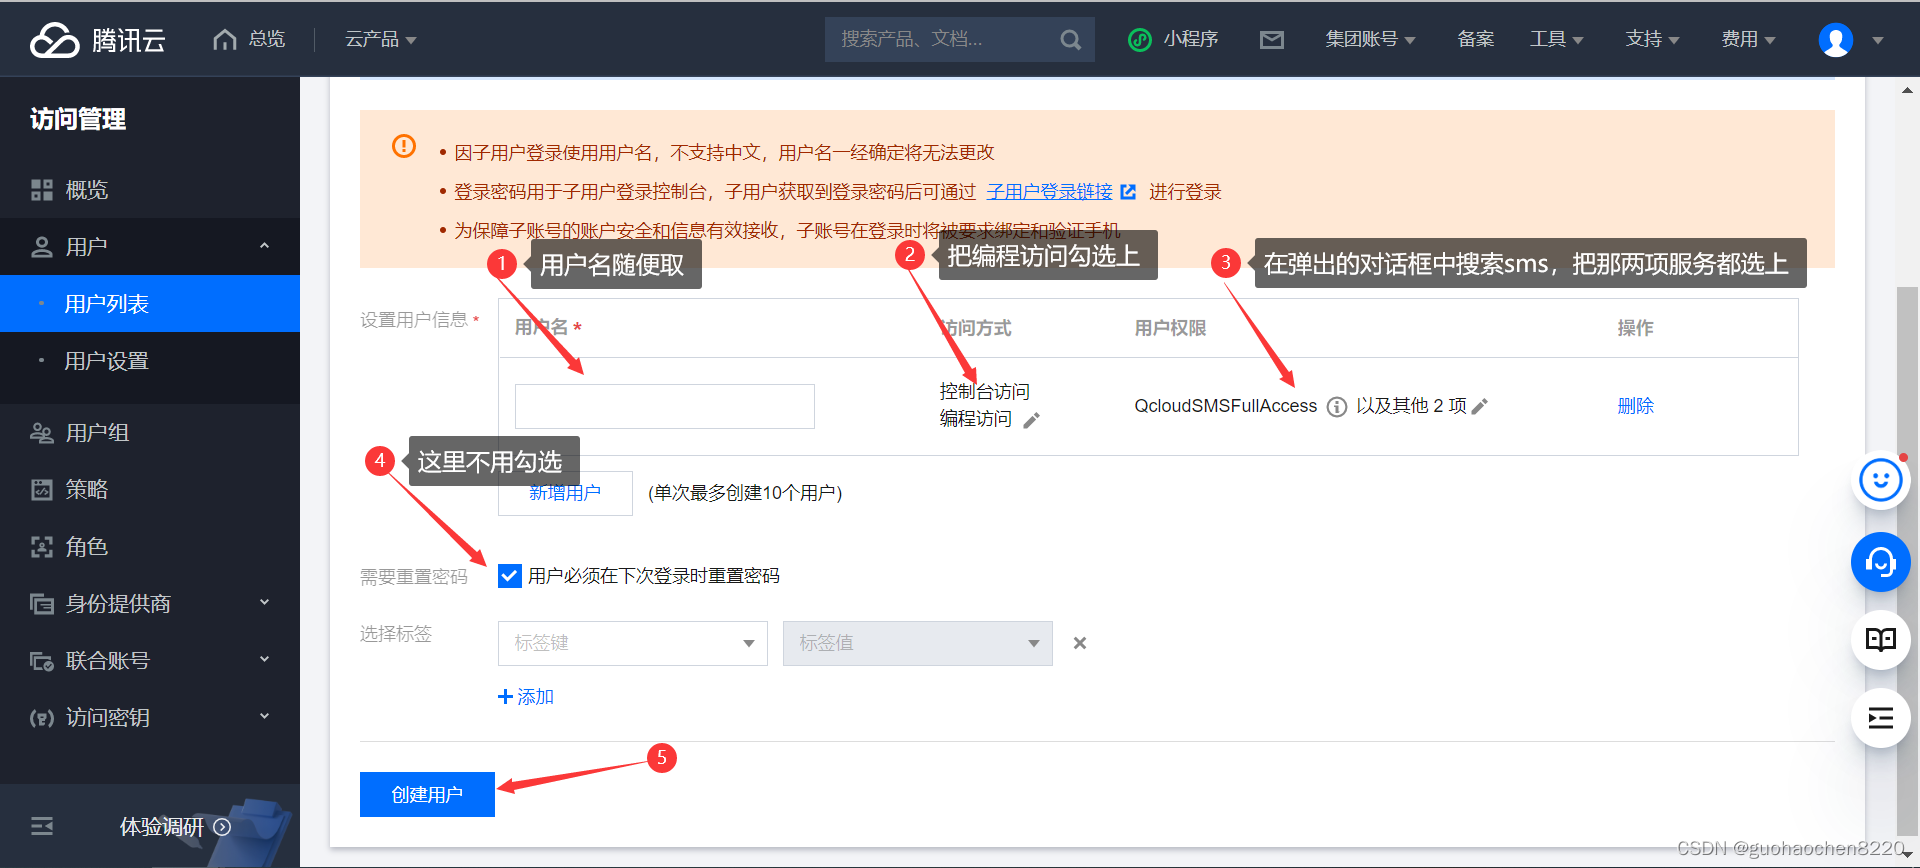Collapse the sidebar with the bottom menu icon
The image size is (1920, 868).
point(42,826)
